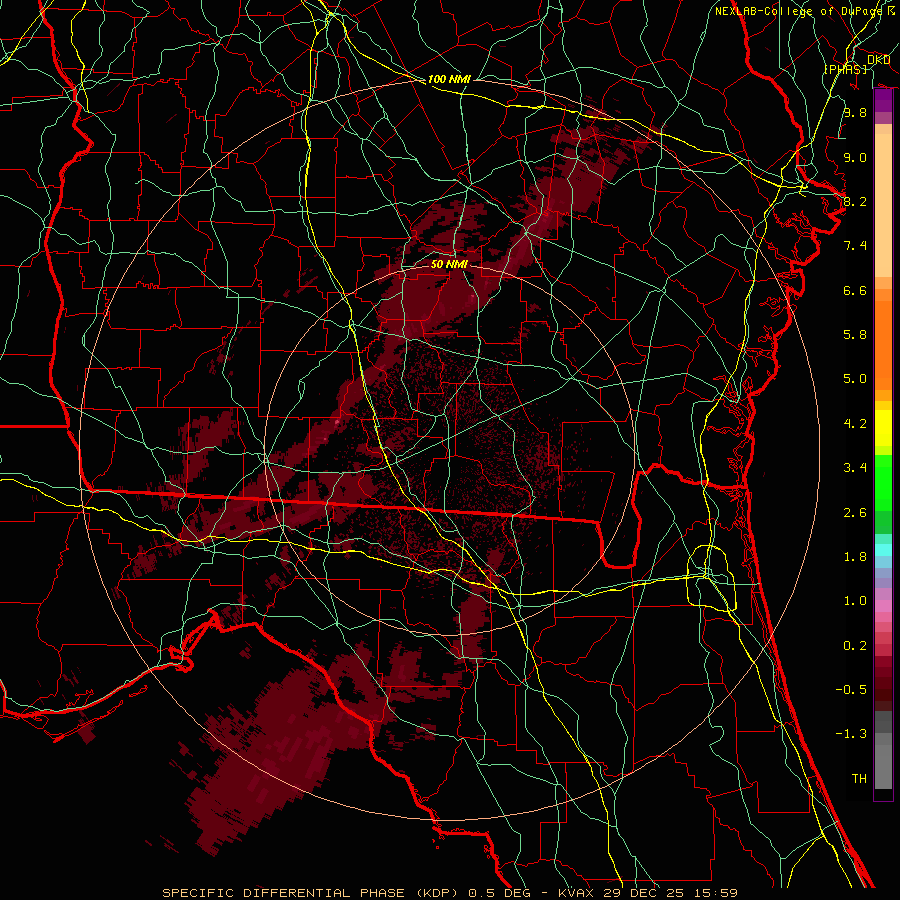Click the 5.0 scale value

[x=855, y=379]
